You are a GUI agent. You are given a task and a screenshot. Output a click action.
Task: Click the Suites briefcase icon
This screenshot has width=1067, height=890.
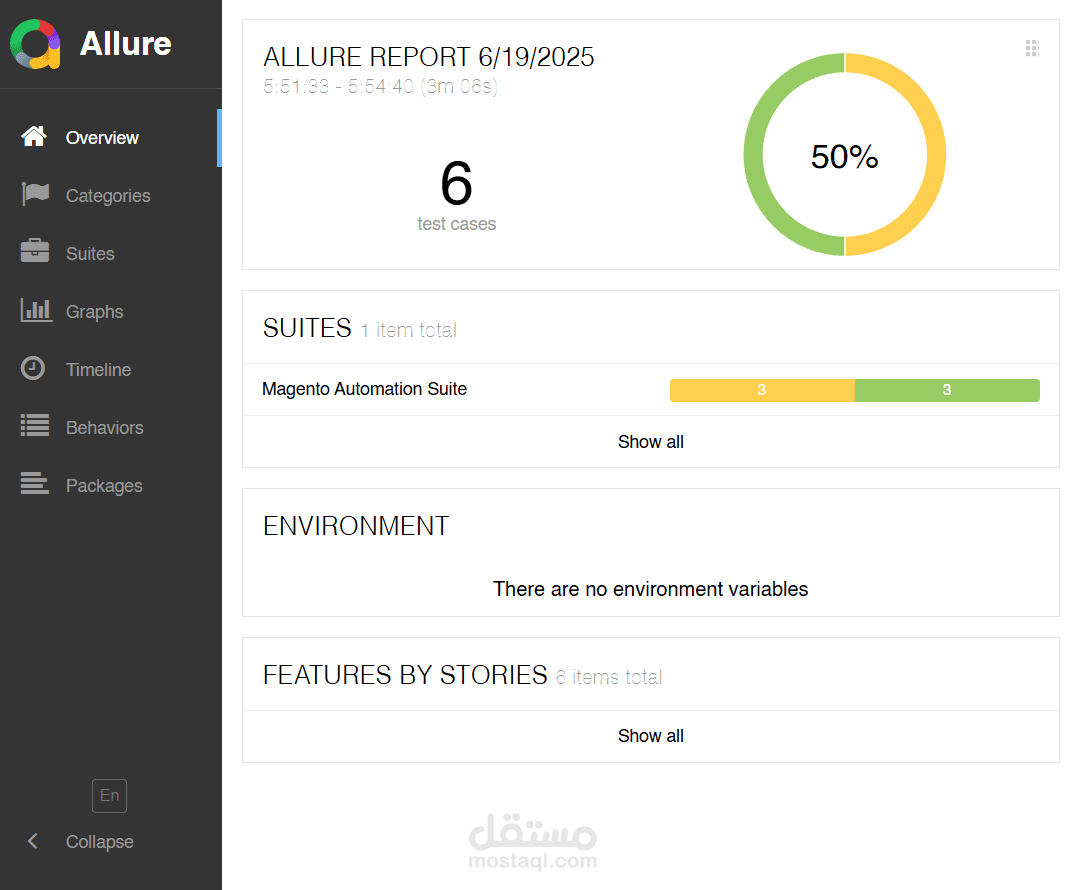35,253
